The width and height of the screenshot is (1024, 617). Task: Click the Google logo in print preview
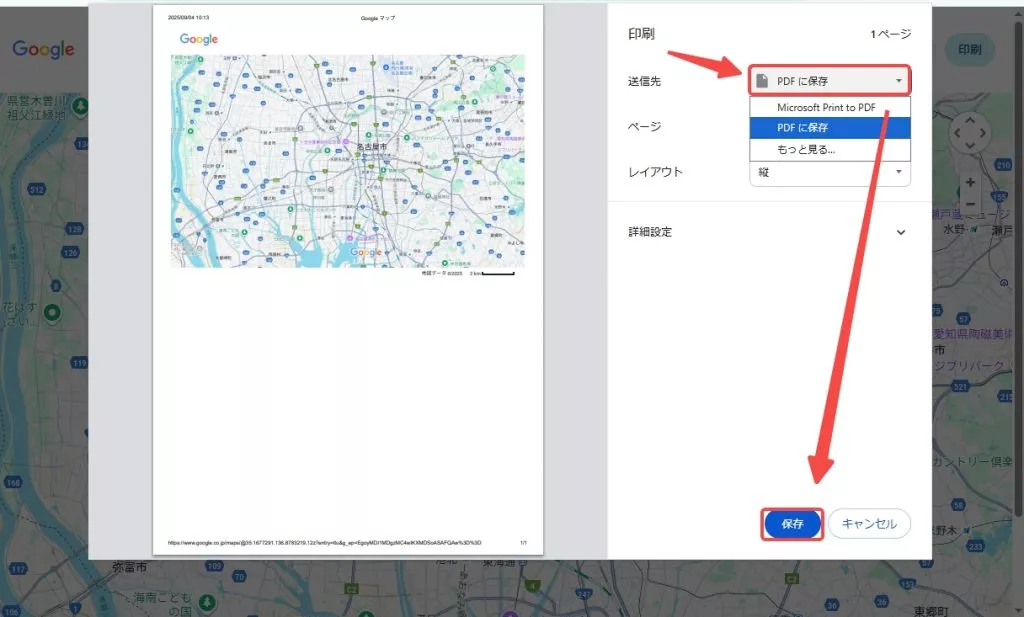coord(199,39)
